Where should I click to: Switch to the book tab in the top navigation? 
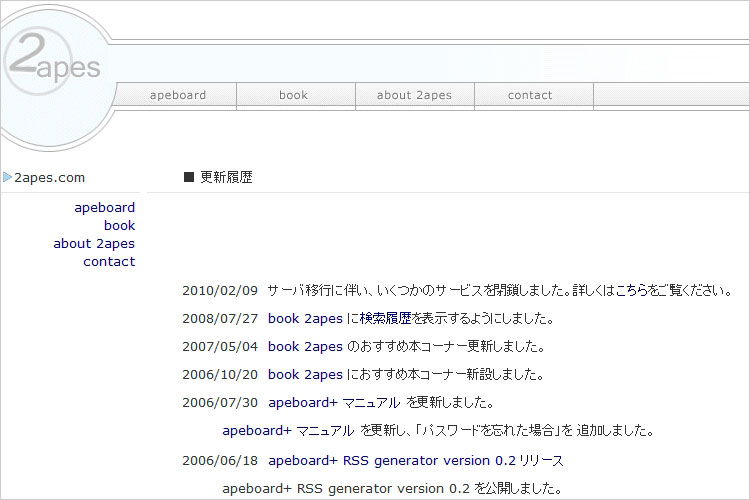[293, 96]
